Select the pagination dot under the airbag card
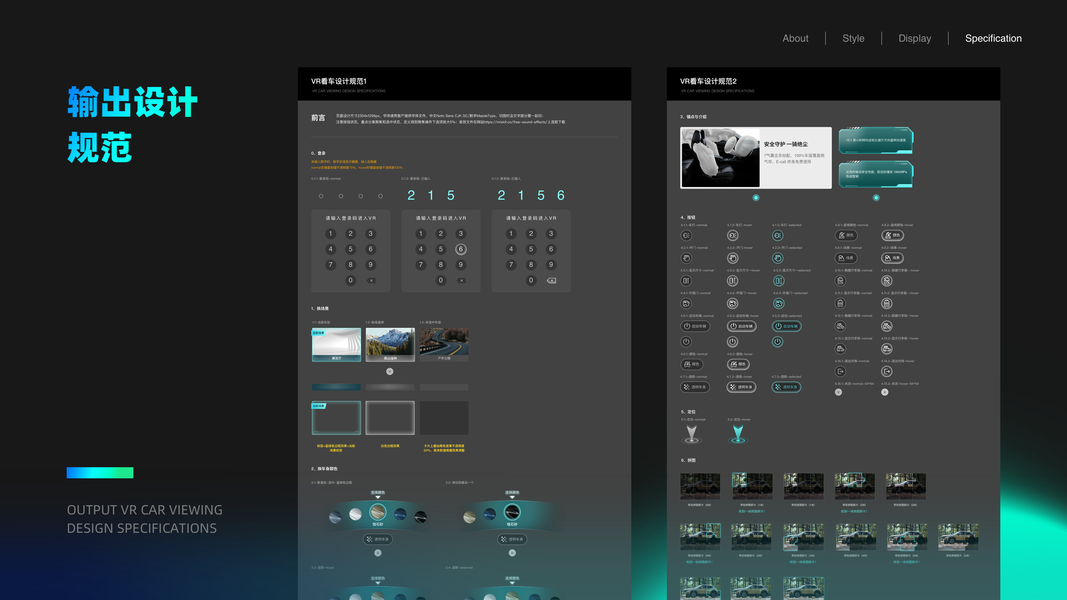 point(755,197)
